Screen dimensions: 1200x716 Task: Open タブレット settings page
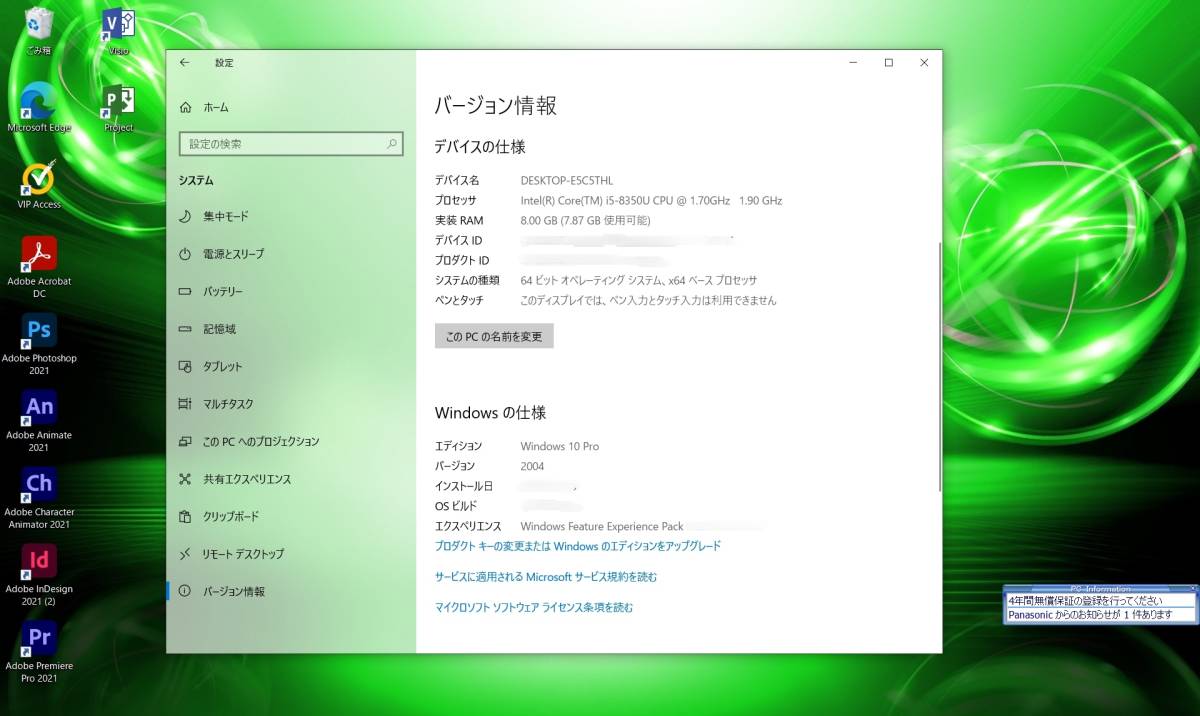(291, 366)
